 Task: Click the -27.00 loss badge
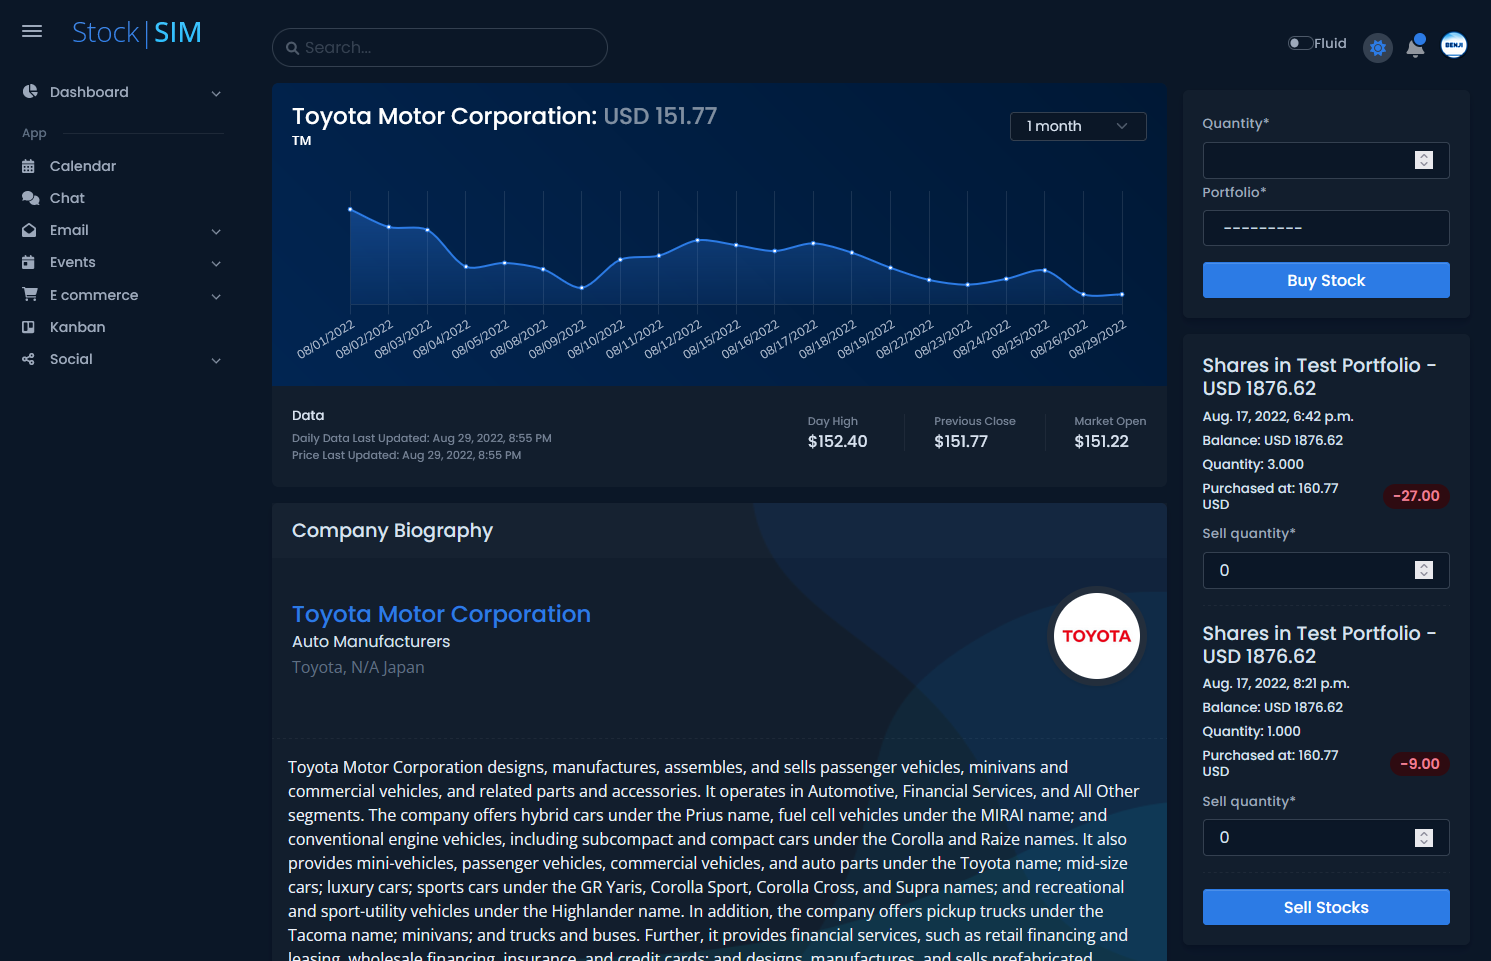[1416, 496]
